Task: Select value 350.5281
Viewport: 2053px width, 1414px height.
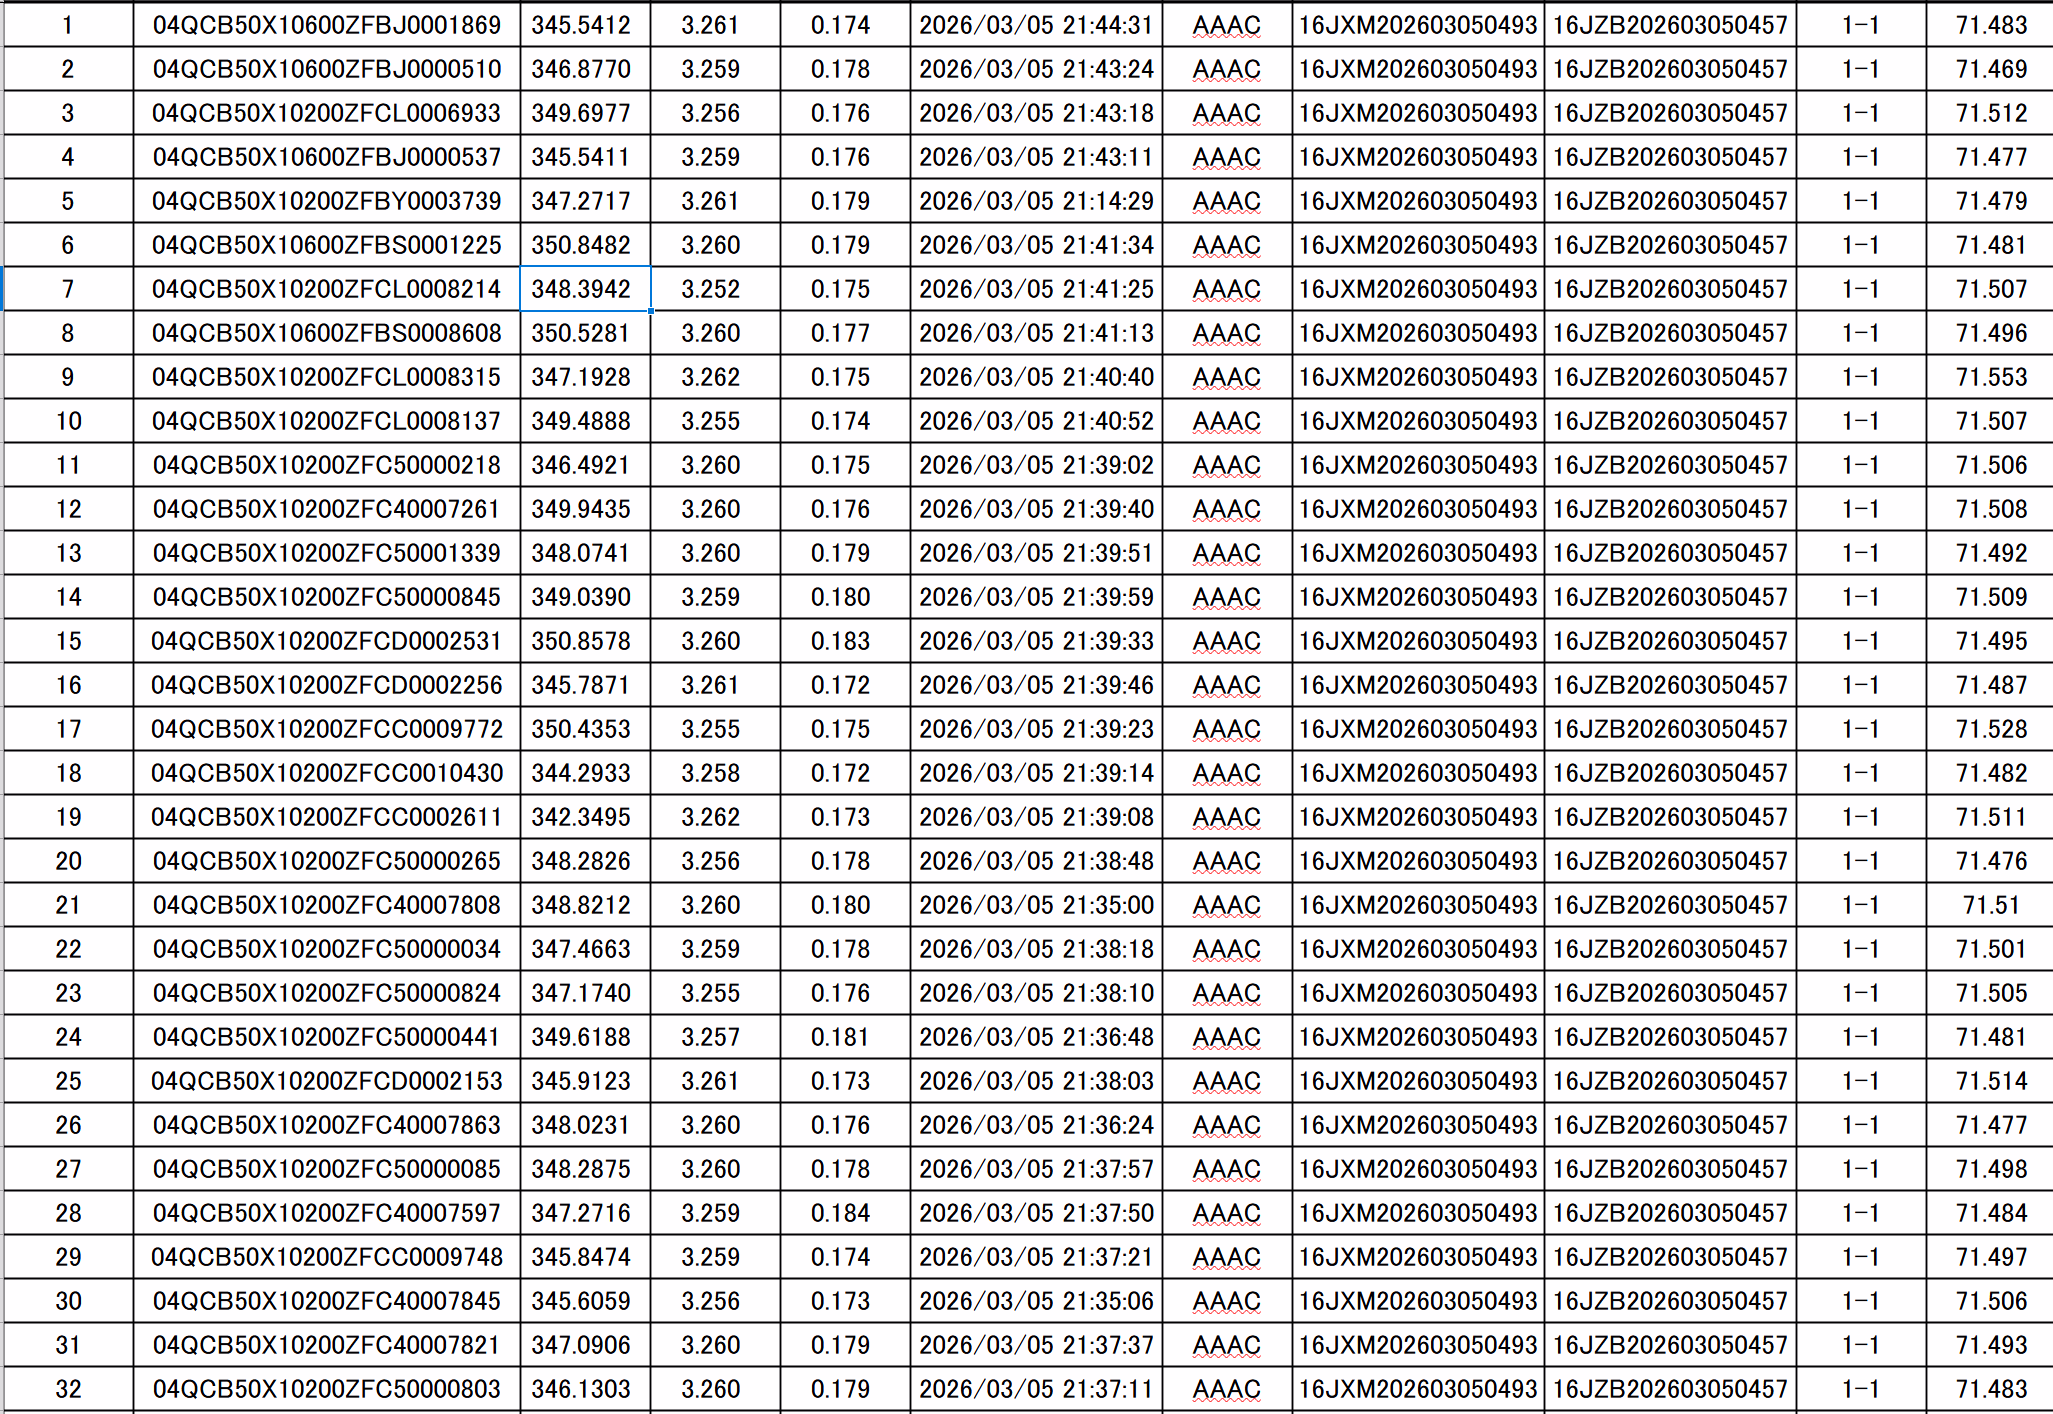Action: point(585,333)
